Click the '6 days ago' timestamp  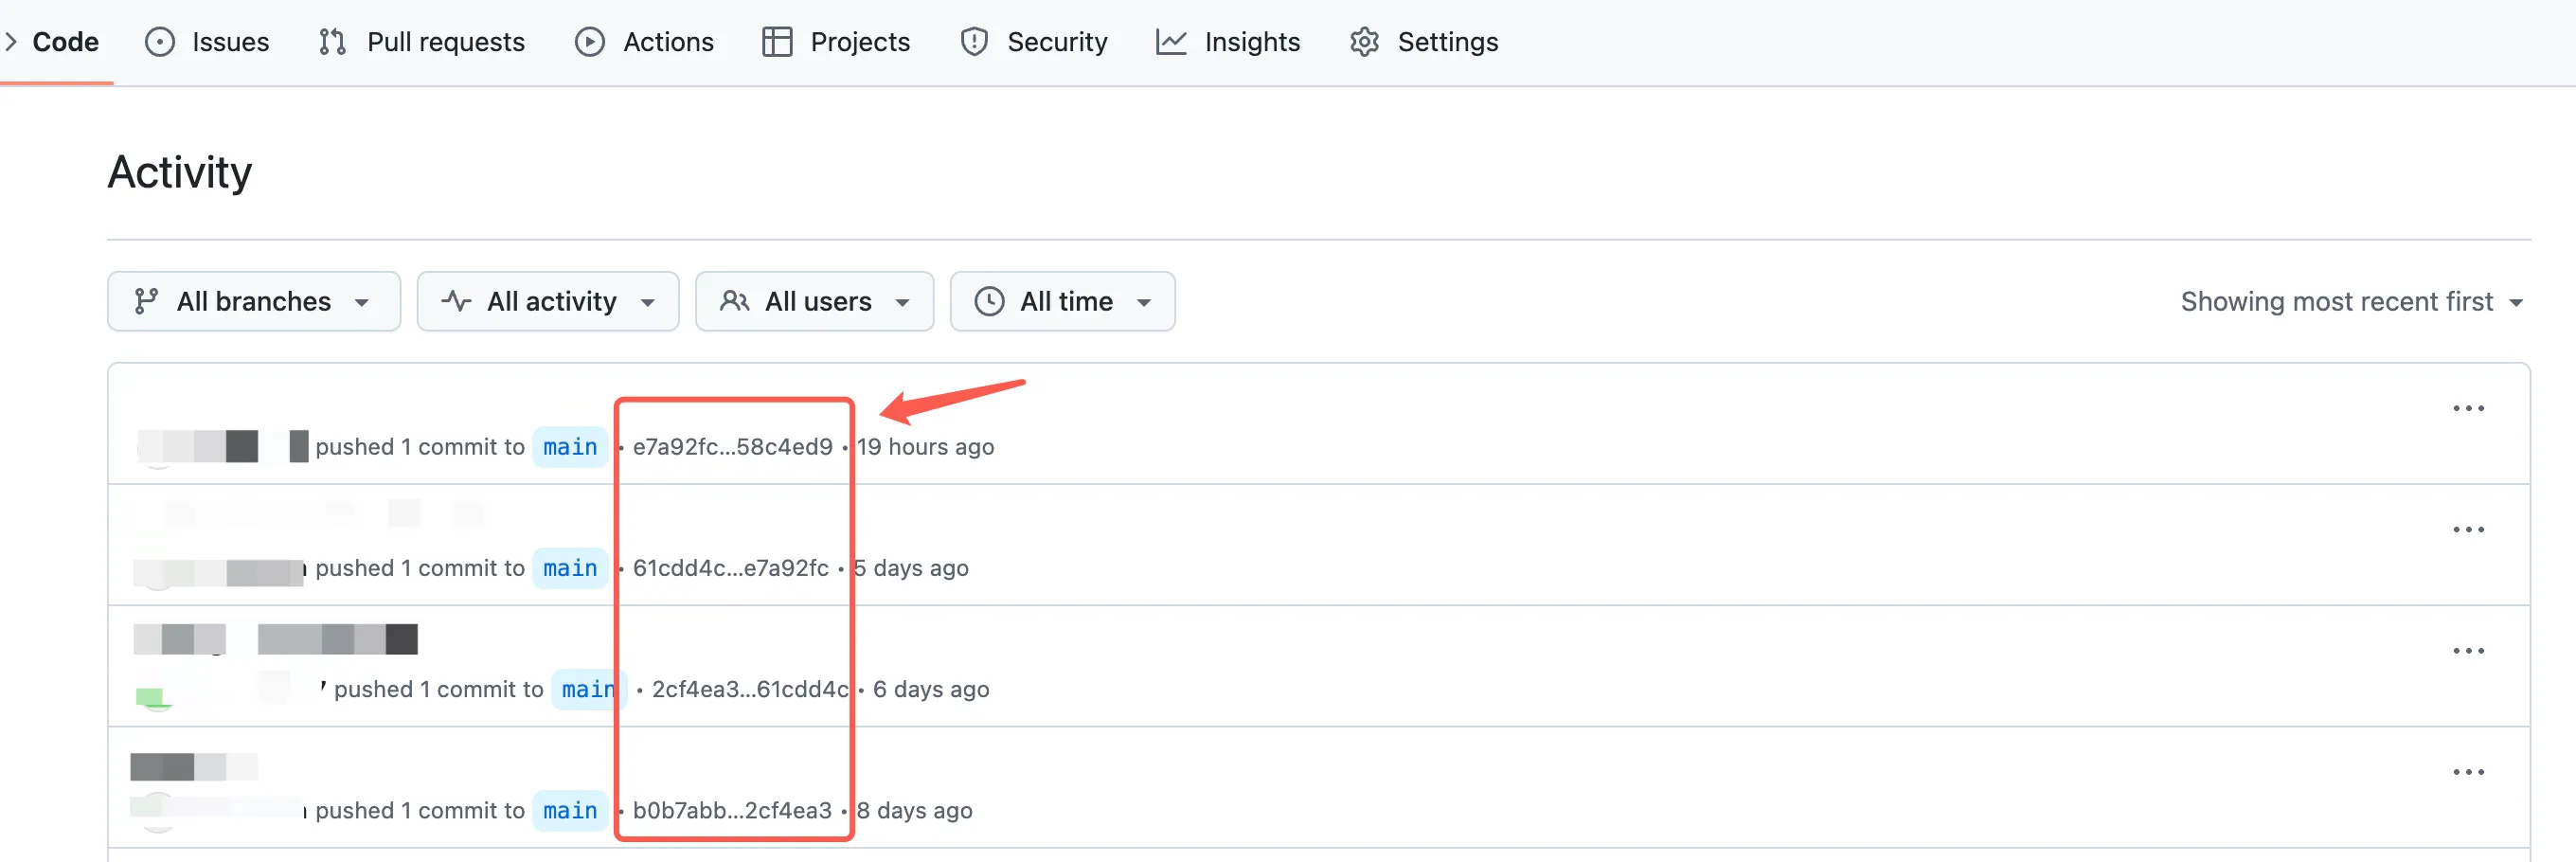(931, 689)
